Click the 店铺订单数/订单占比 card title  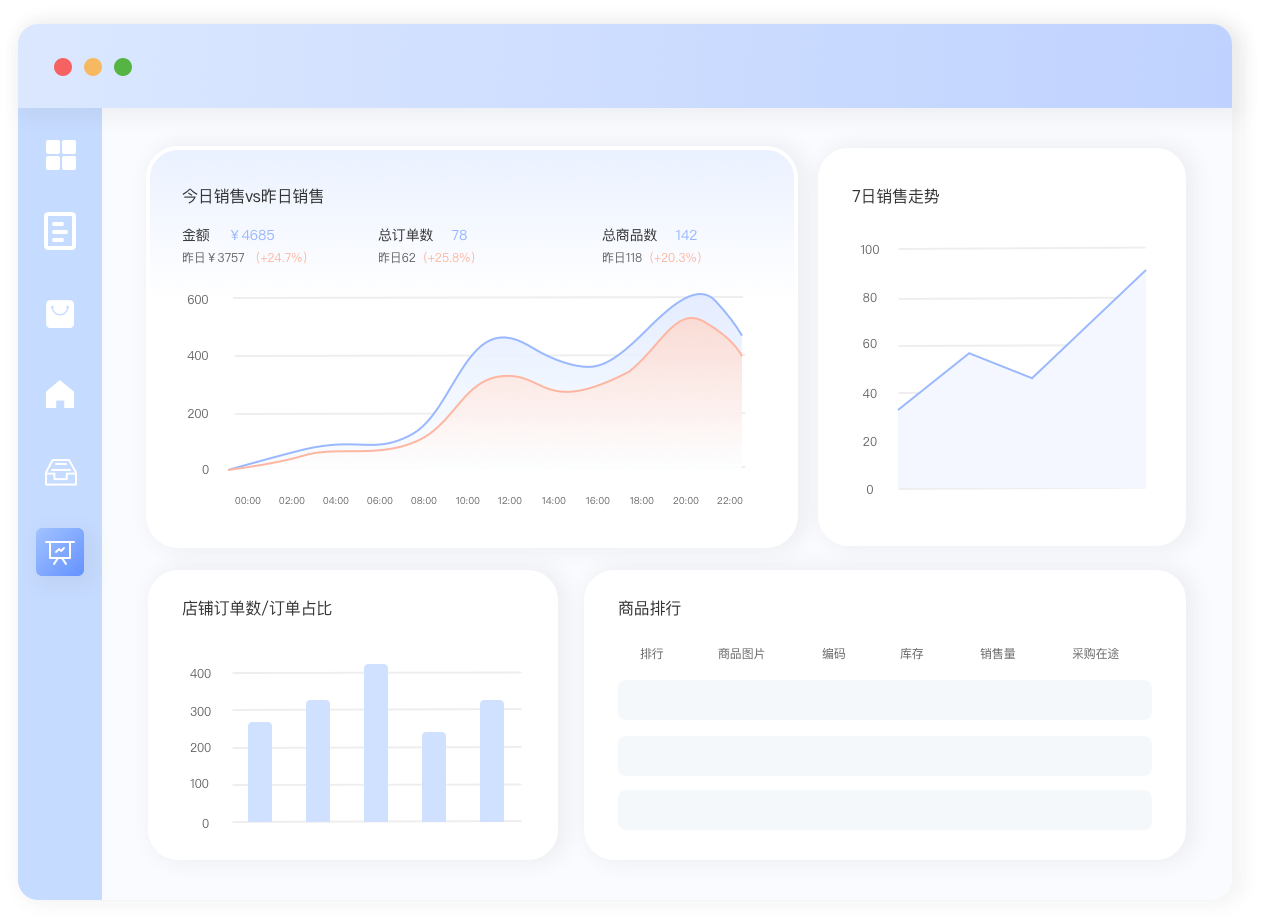pyautogui.click(x=257, y=608)
